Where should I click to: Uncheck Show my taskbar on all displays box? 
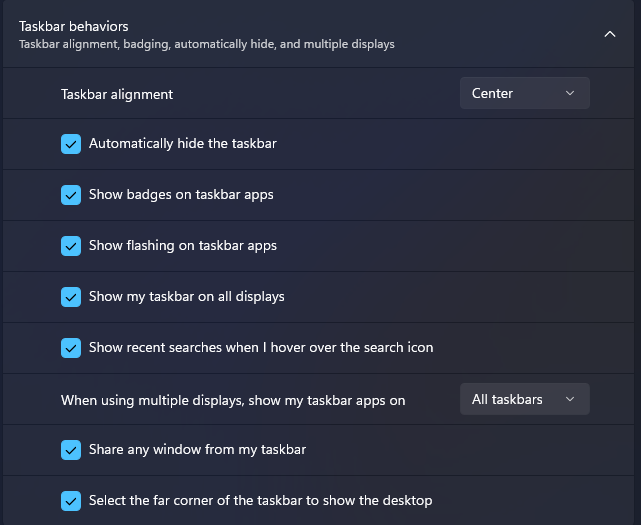[71, 297]
